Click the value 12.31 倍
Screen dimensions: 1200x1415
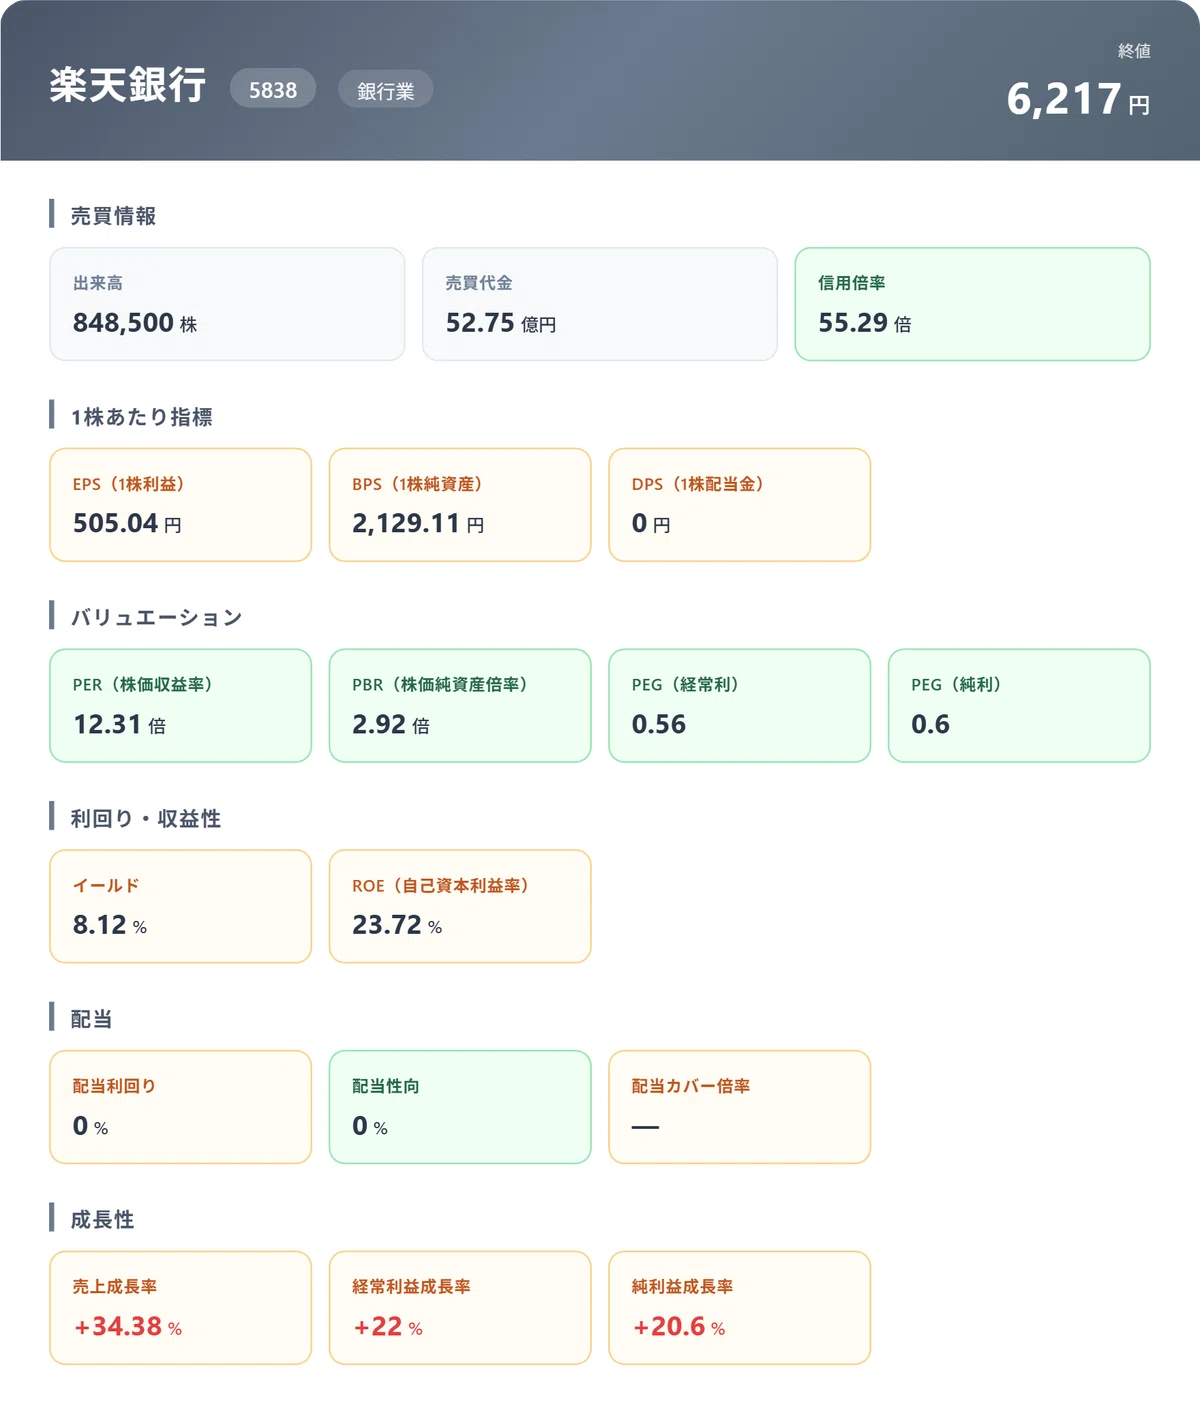coord(119,724)
